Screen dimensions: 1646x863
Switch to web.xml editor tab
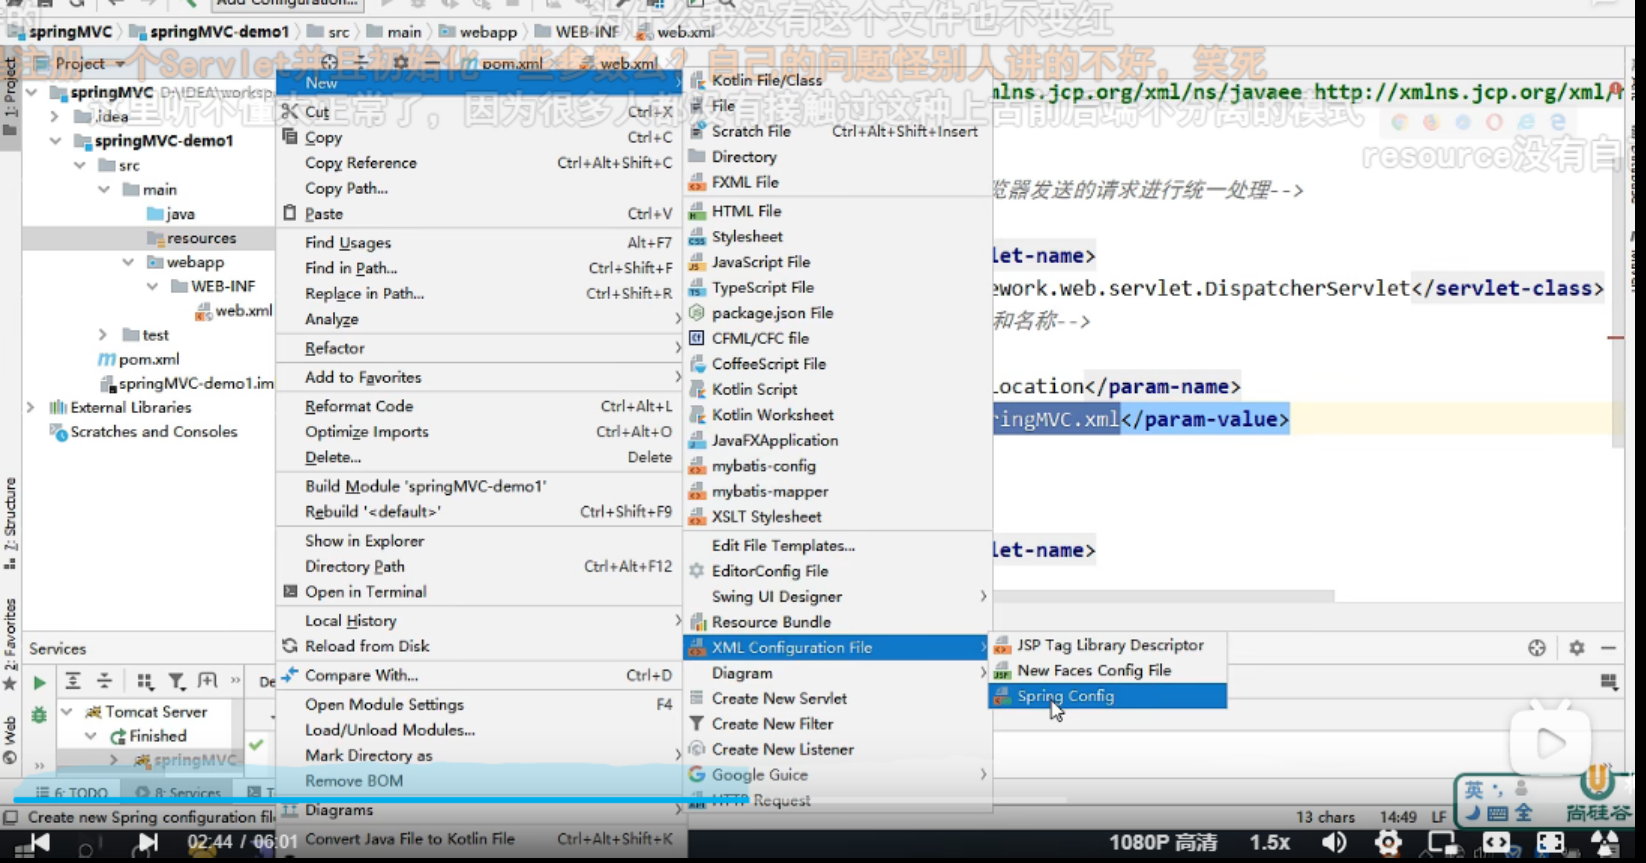(630, 63)
